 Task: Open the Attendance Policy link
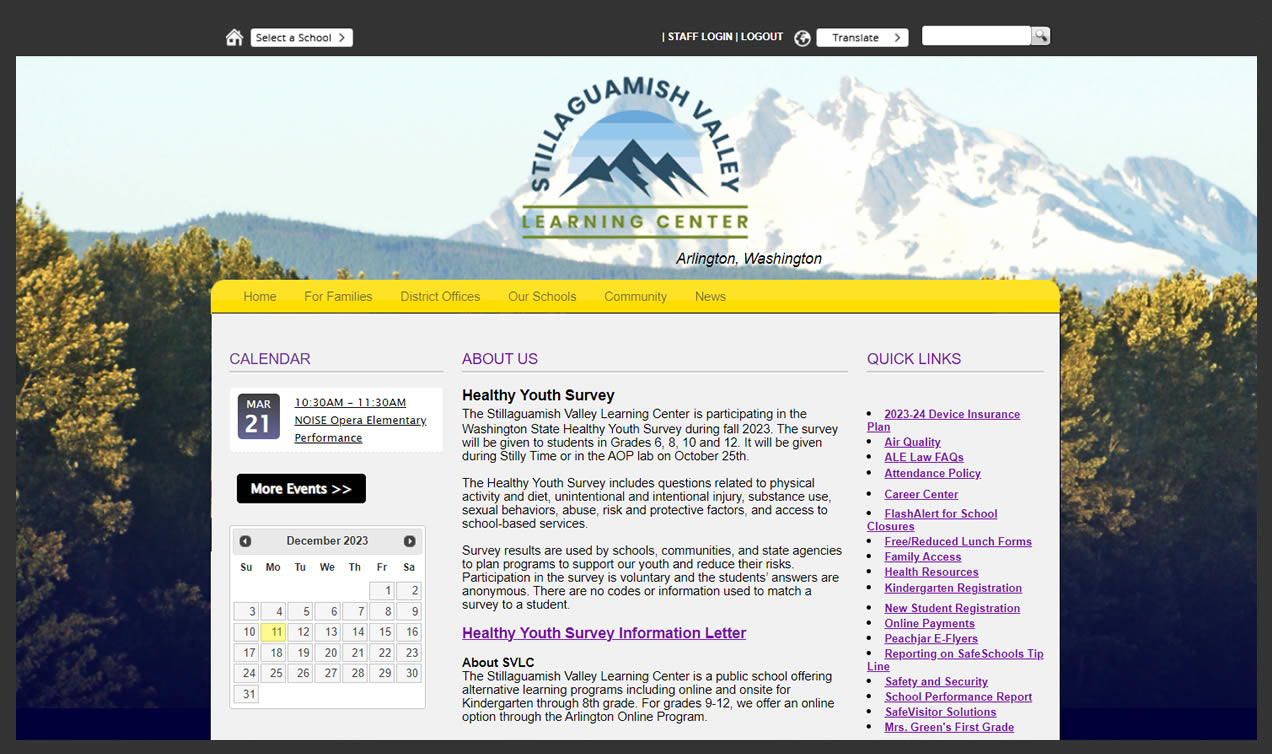tap(932, 473)
